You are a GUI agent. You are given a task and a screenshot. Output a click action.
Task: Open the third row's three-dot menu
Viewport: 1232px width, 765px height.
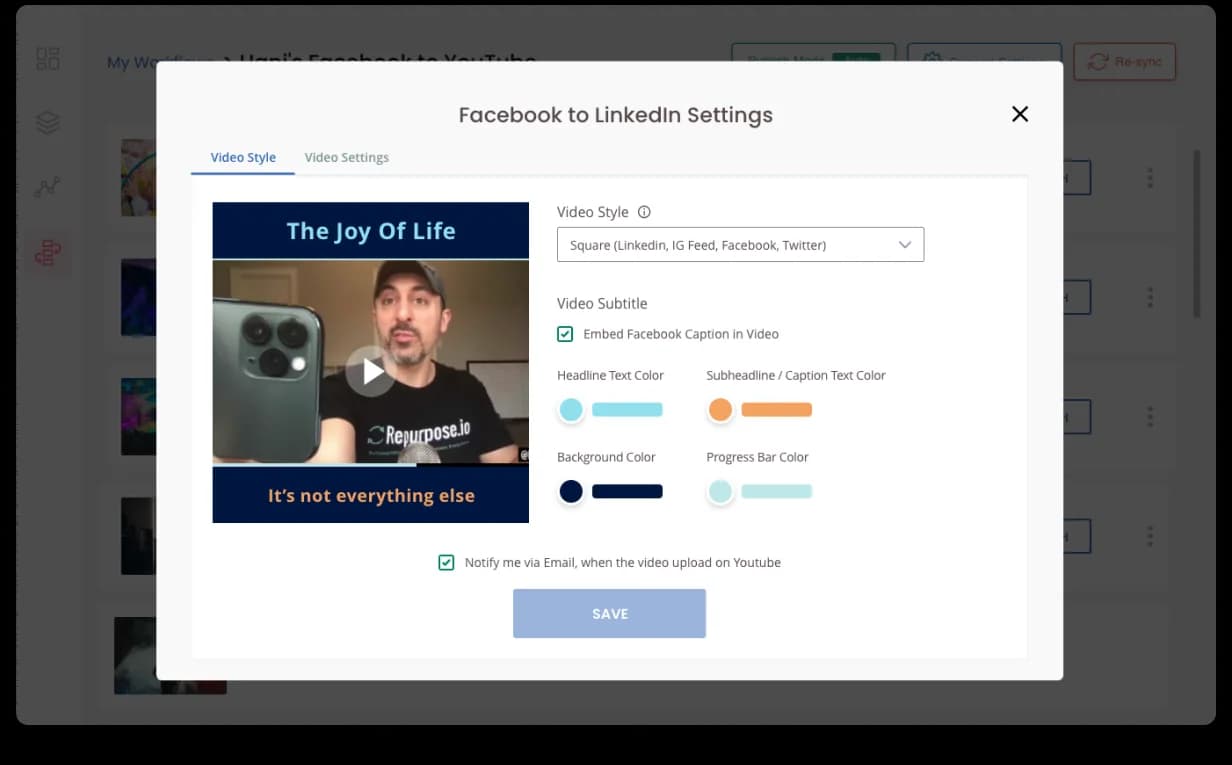coord(1150,416)
